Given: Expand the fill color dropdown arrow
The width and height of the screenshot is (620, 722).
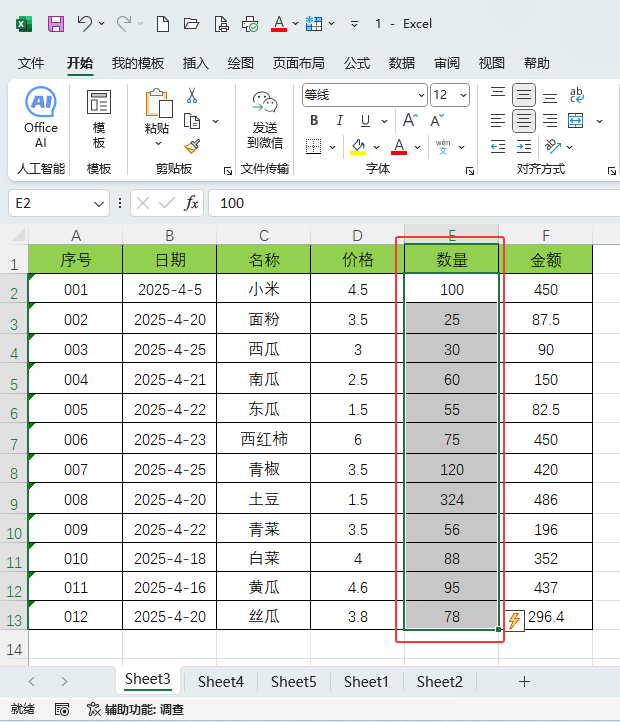Looking at the screenshot, I should coord(376,147).
